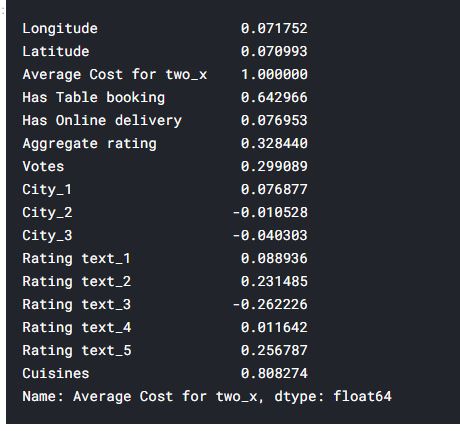Viewport: 460px width, 431px height.
Task: Select the Rating text_2 value 0.231485
Action: 274,282
